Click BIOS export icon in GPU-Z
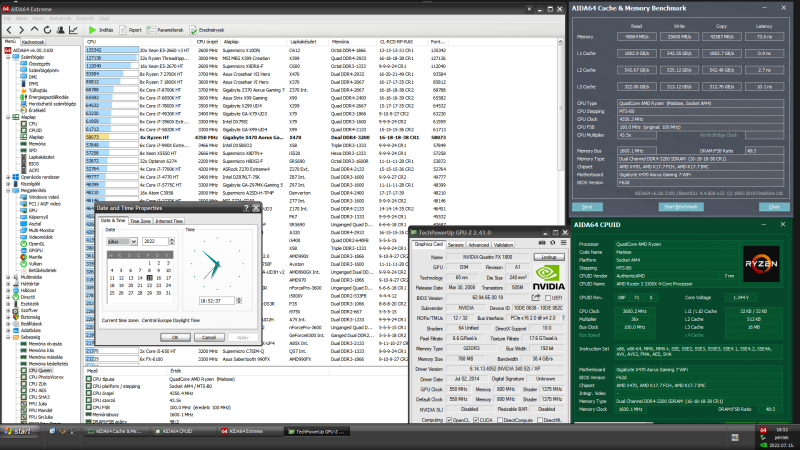The width and height of the screenshot is (800, 450). (536, 297)
